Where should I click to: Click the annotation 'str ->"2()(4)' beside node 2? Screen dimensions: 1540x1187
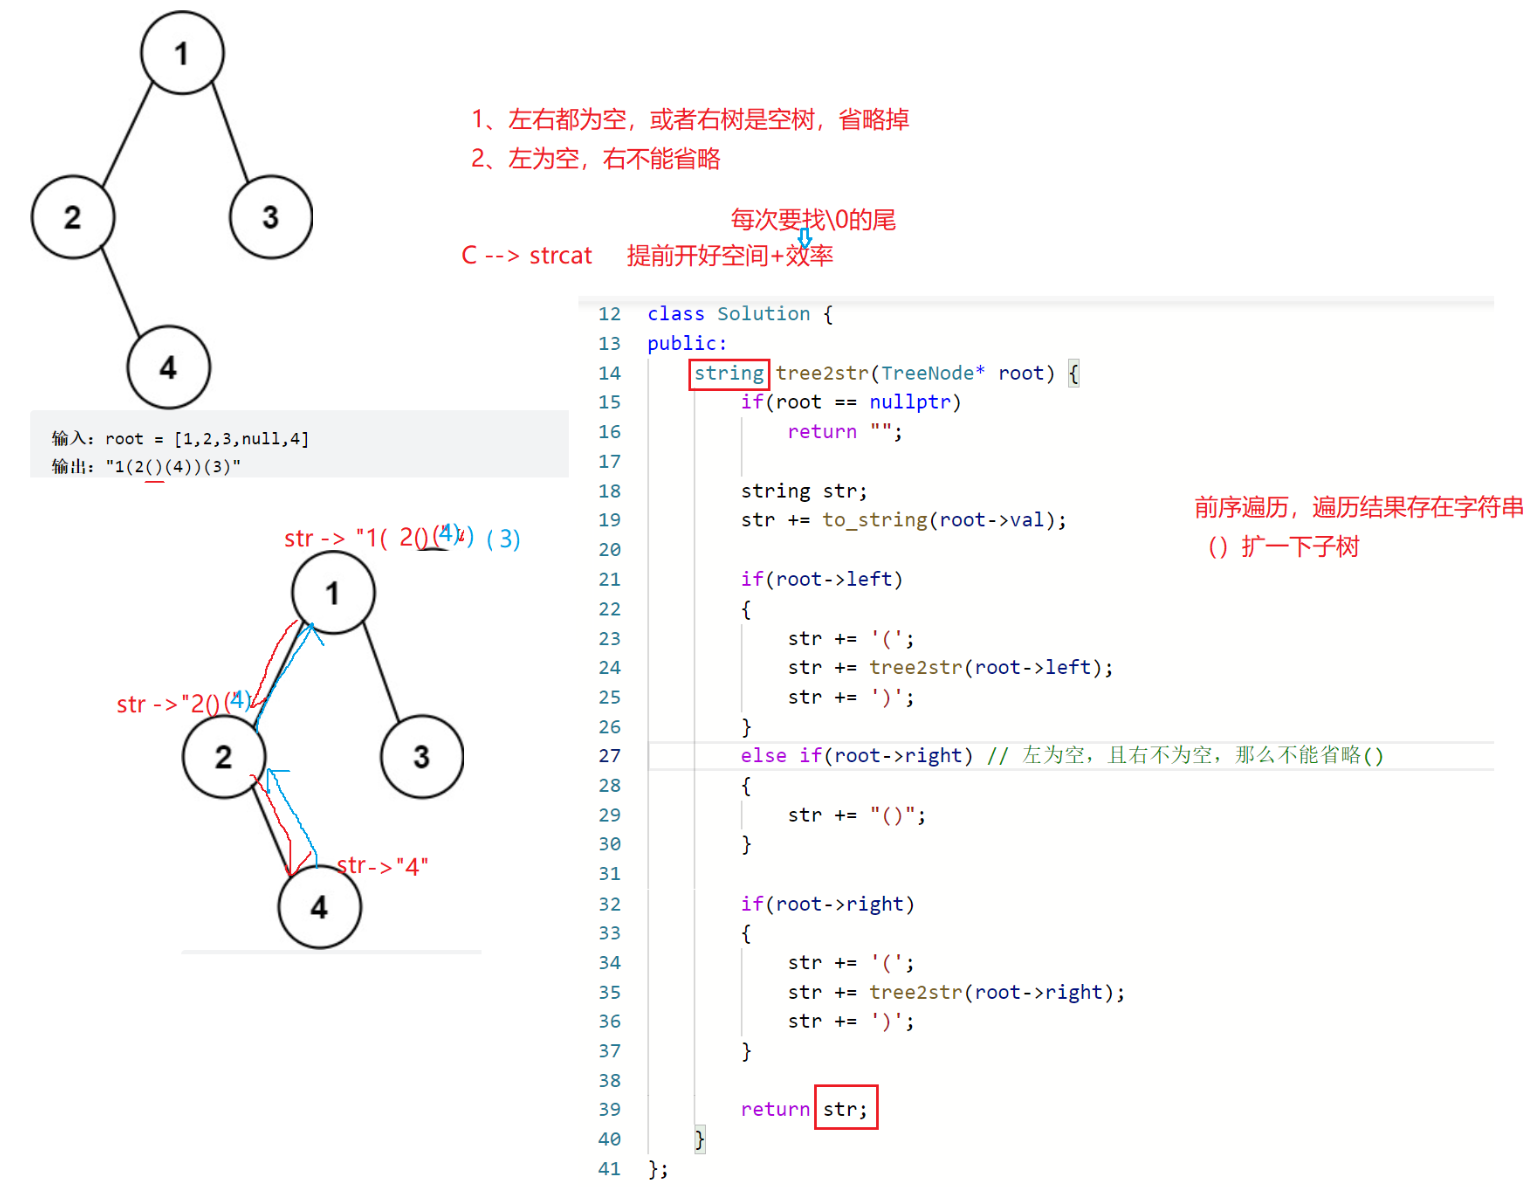183,703
